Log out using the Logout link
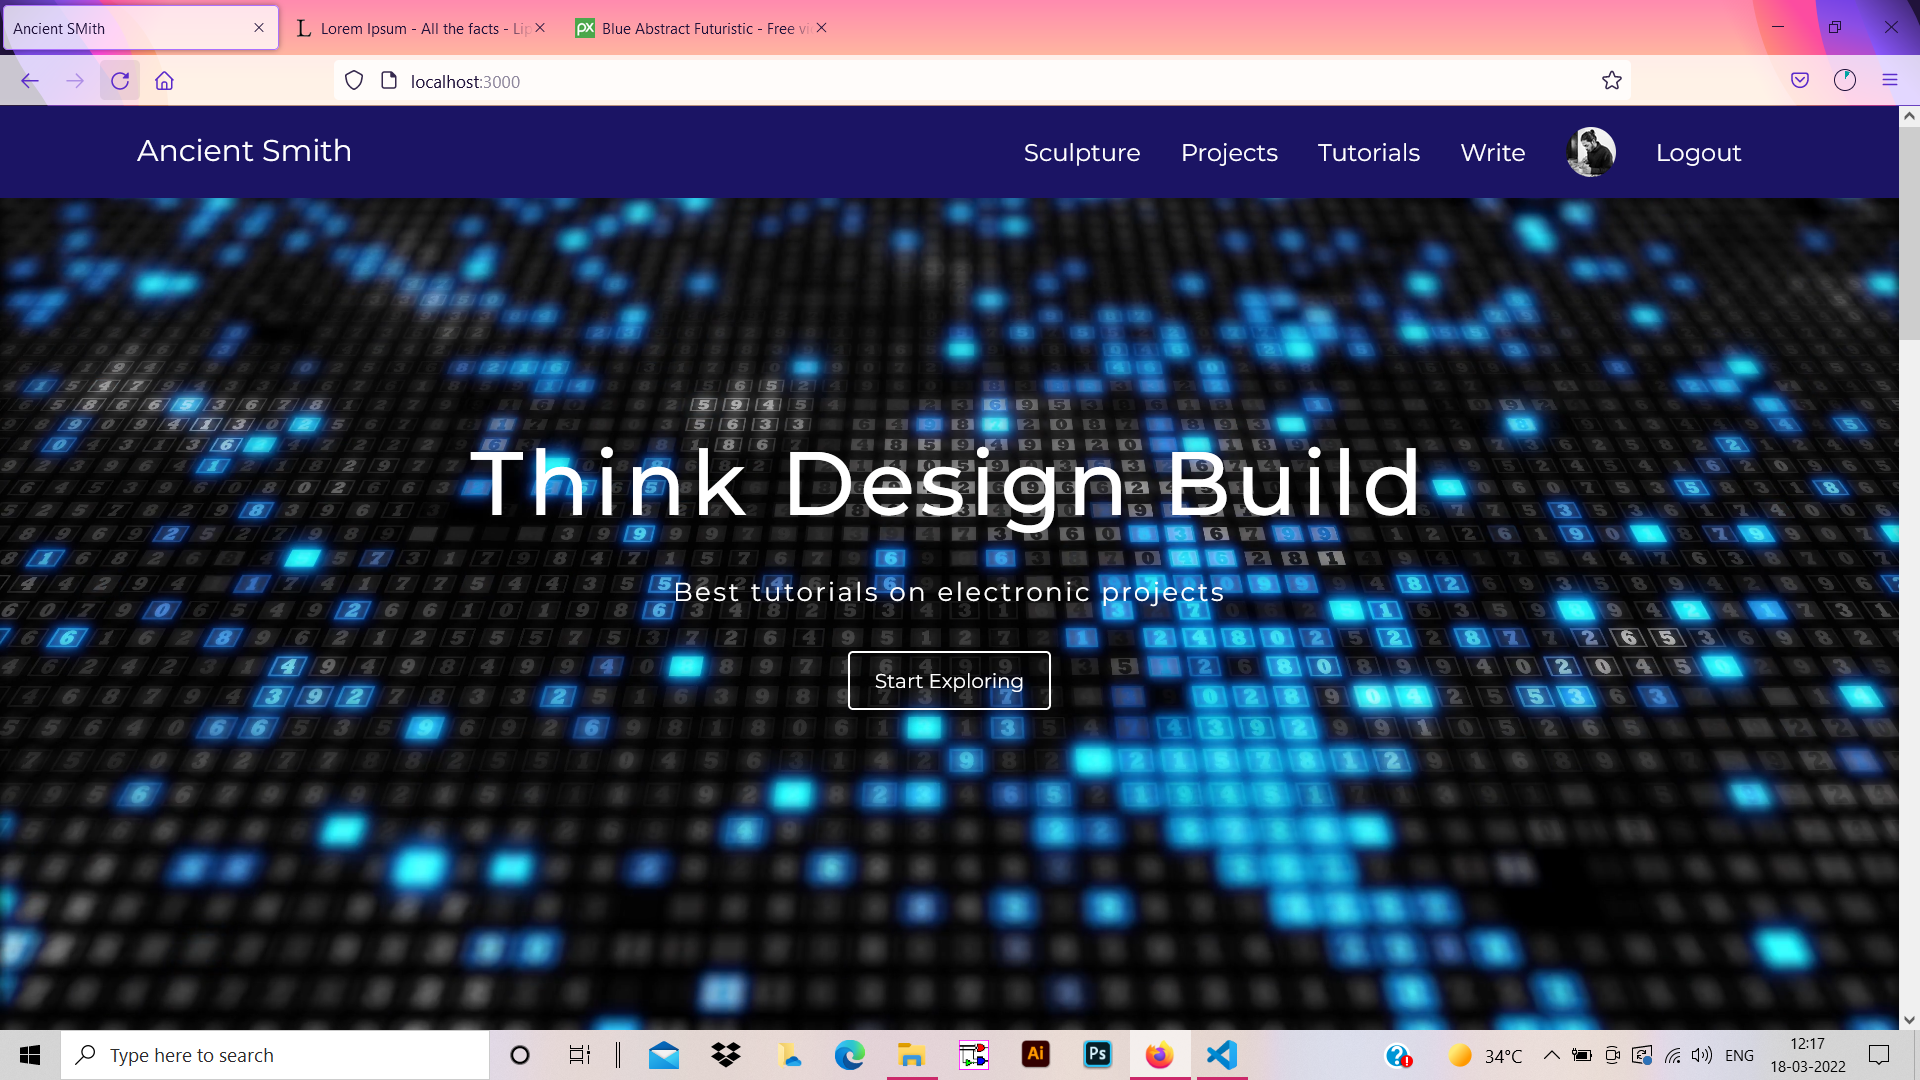Viewport: 1920px width, 1080px height. pyautogui.click(x=1698, y=152)
